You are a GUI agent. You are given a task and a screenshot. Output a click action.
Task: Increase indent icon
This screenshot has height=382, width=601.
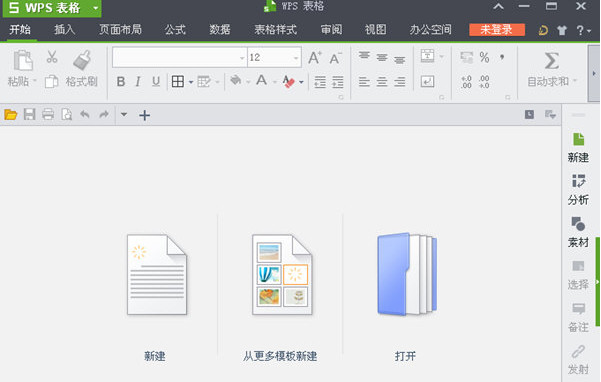pyautogui.click(x=338, y=82)
